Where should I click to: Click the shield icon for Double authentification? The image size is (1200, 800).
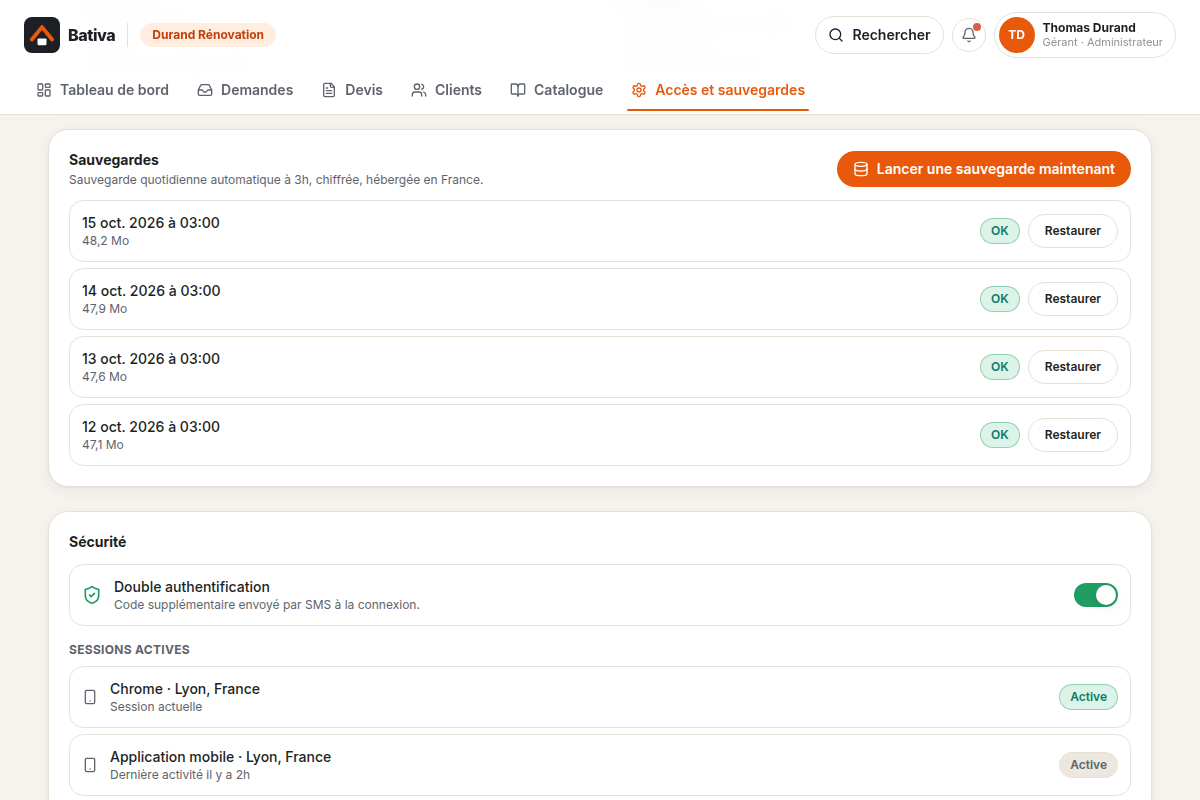[92, 595]
